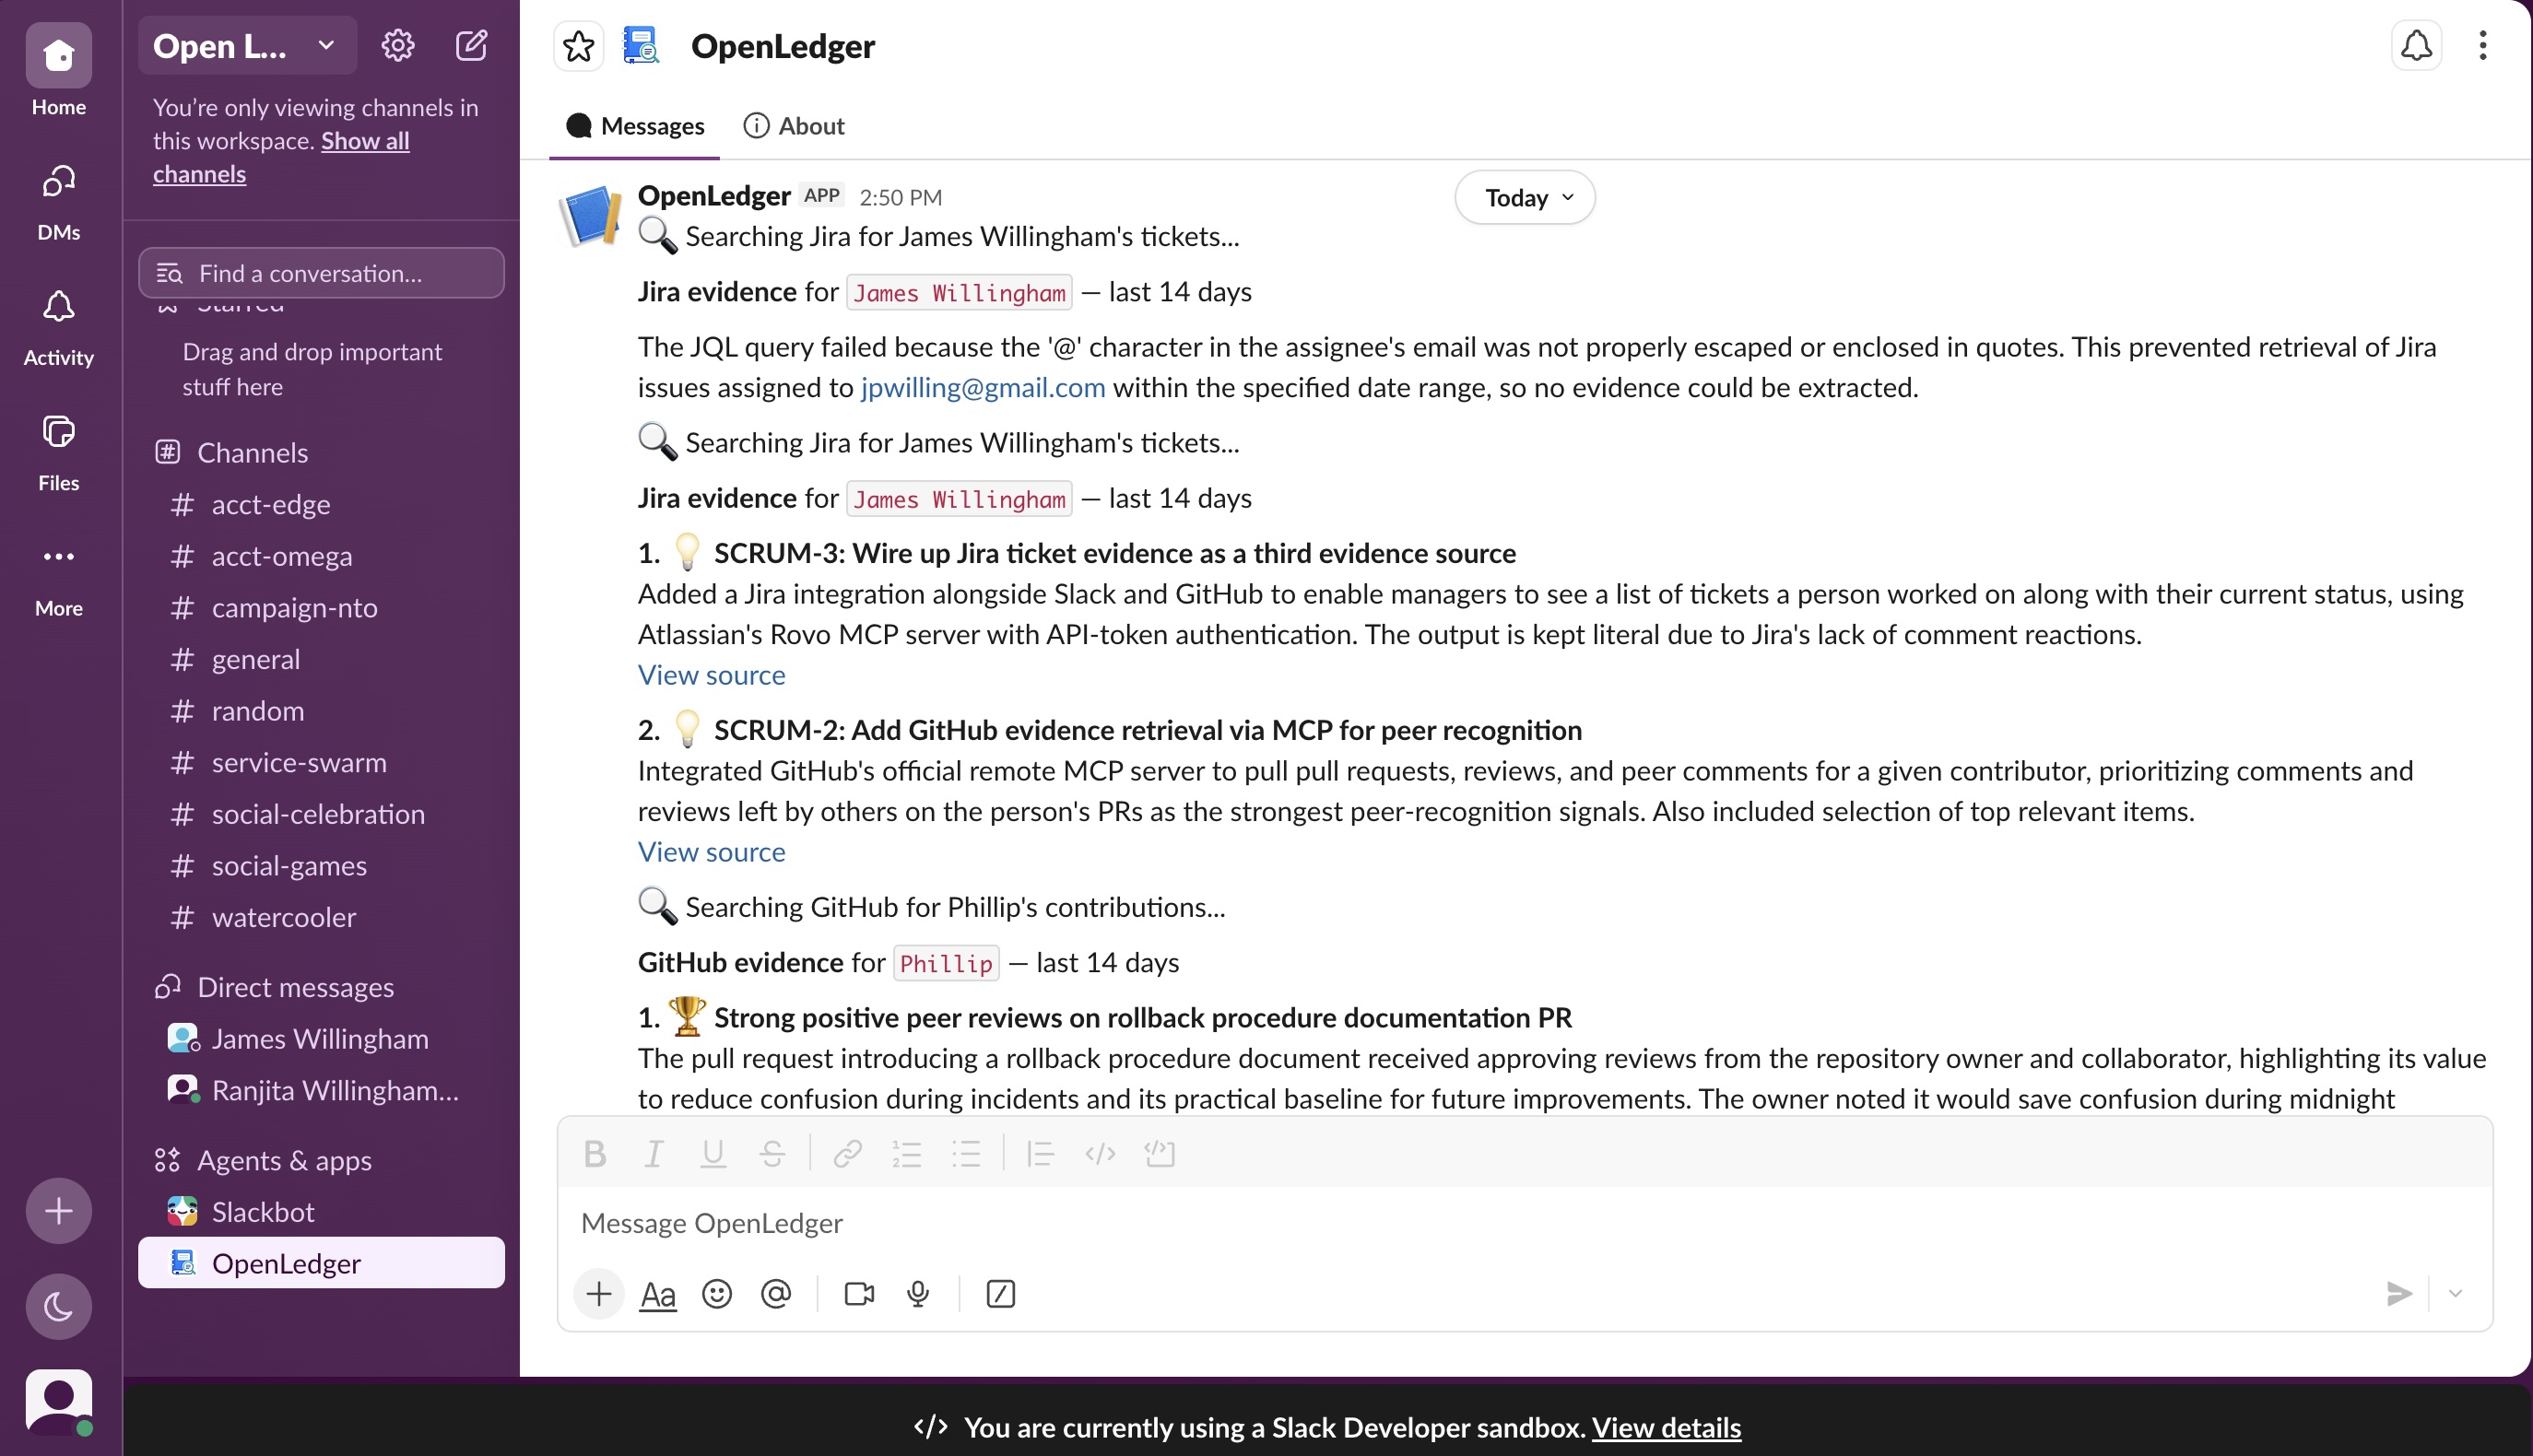Mention someone with the @ icon
The image size is (2533, 1456).
pyautogui.click(x=776, y=1294)
